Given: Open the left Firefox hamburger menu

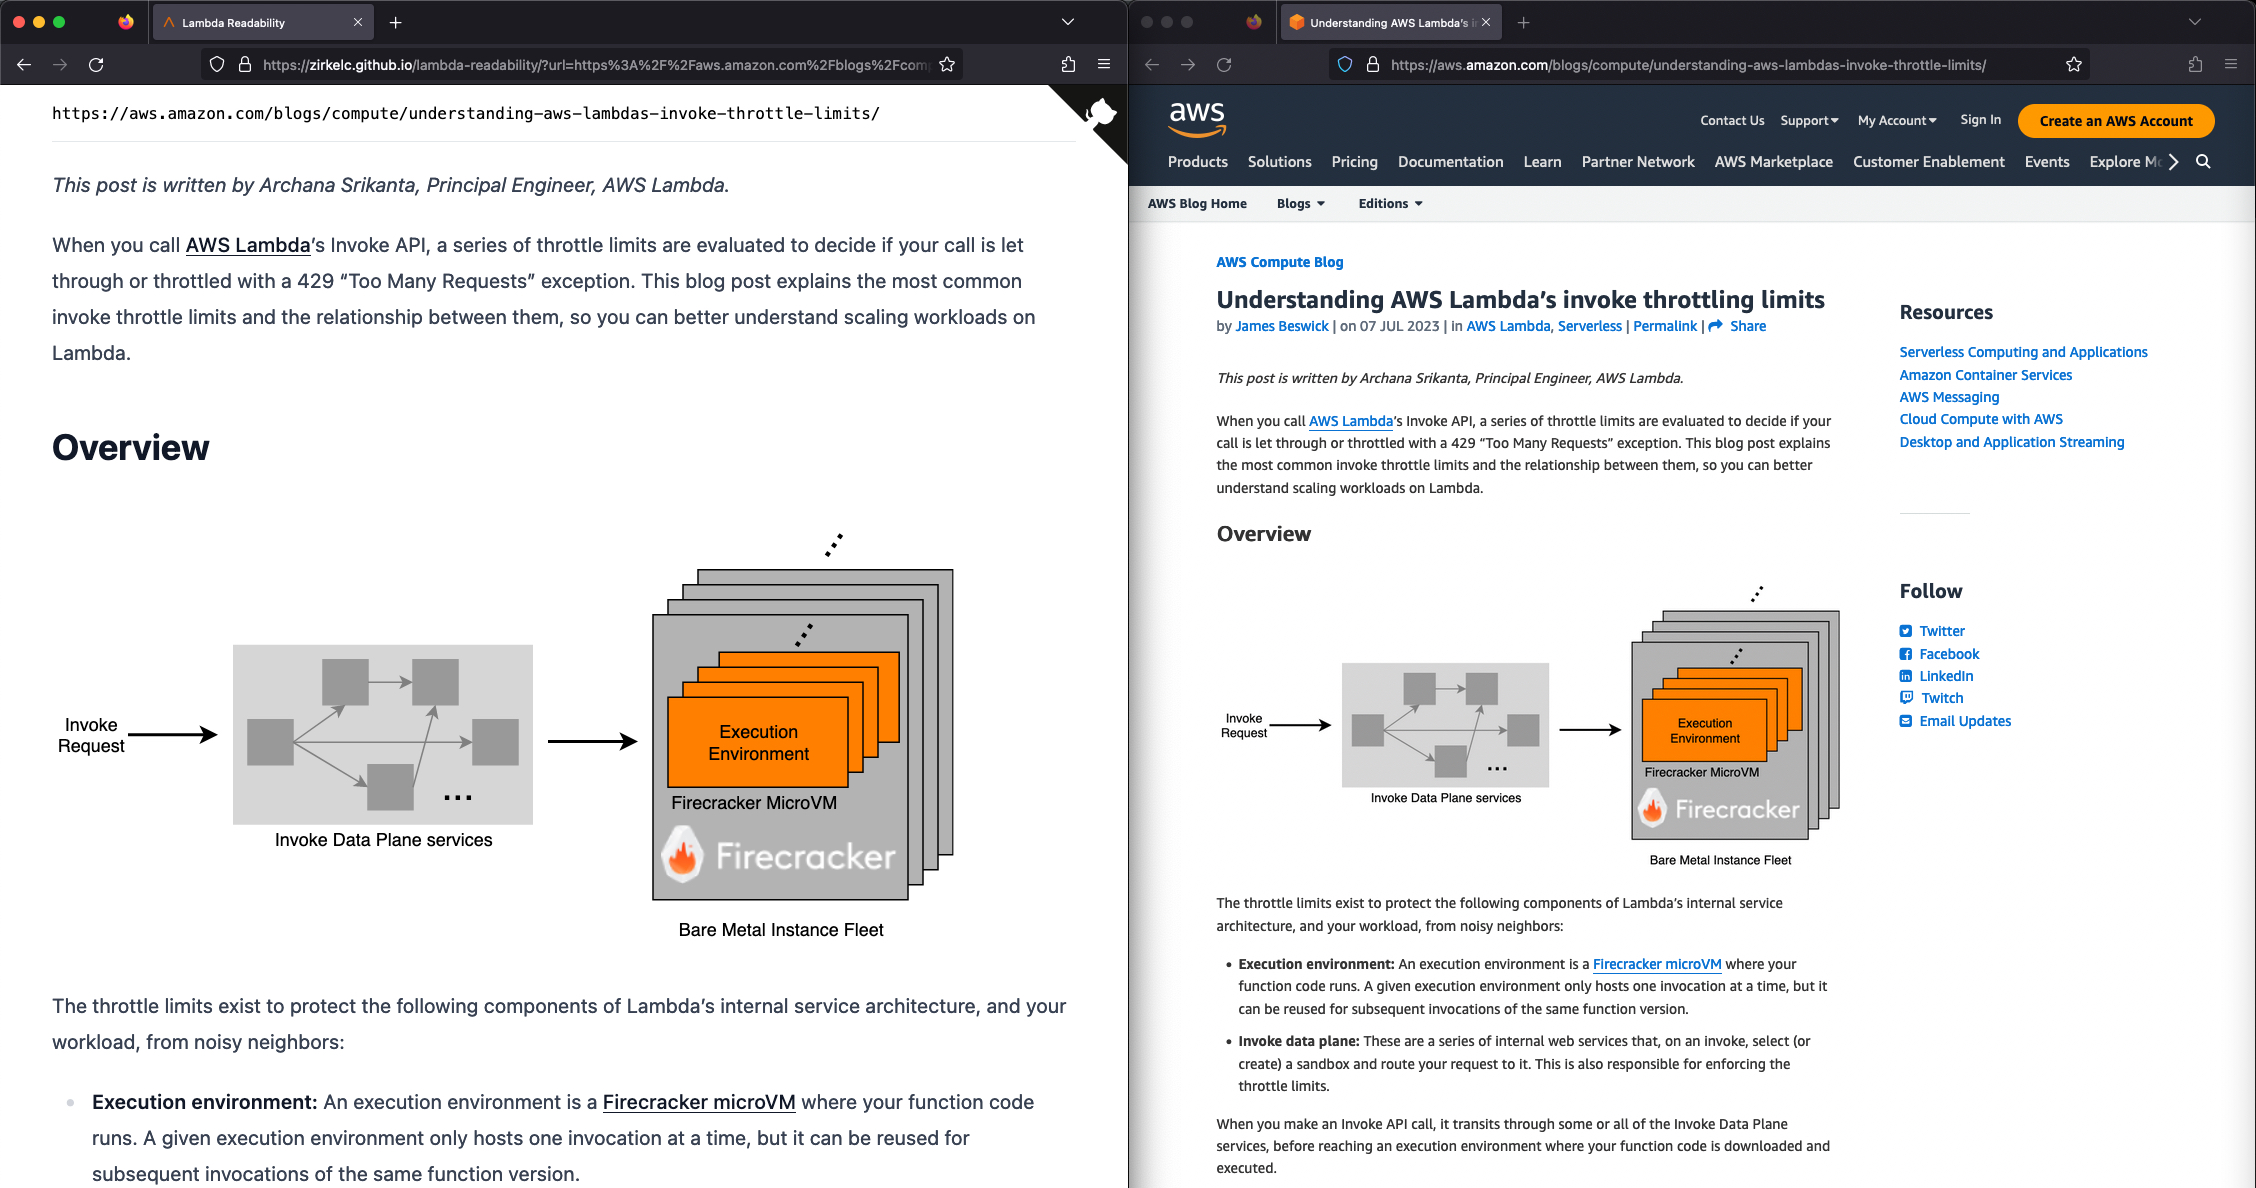Looking at the screenshot, I should [x=1104, y=65].
